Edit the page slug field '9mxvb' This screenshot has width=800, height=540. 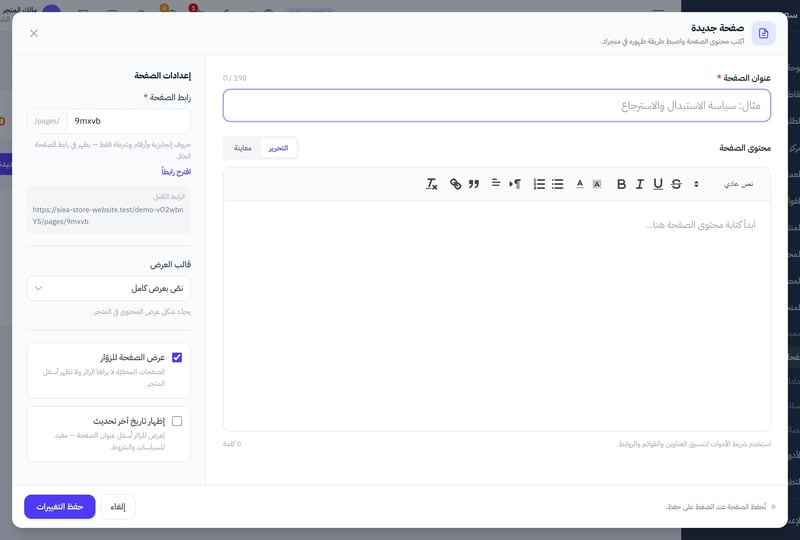(x=129, y=121)
